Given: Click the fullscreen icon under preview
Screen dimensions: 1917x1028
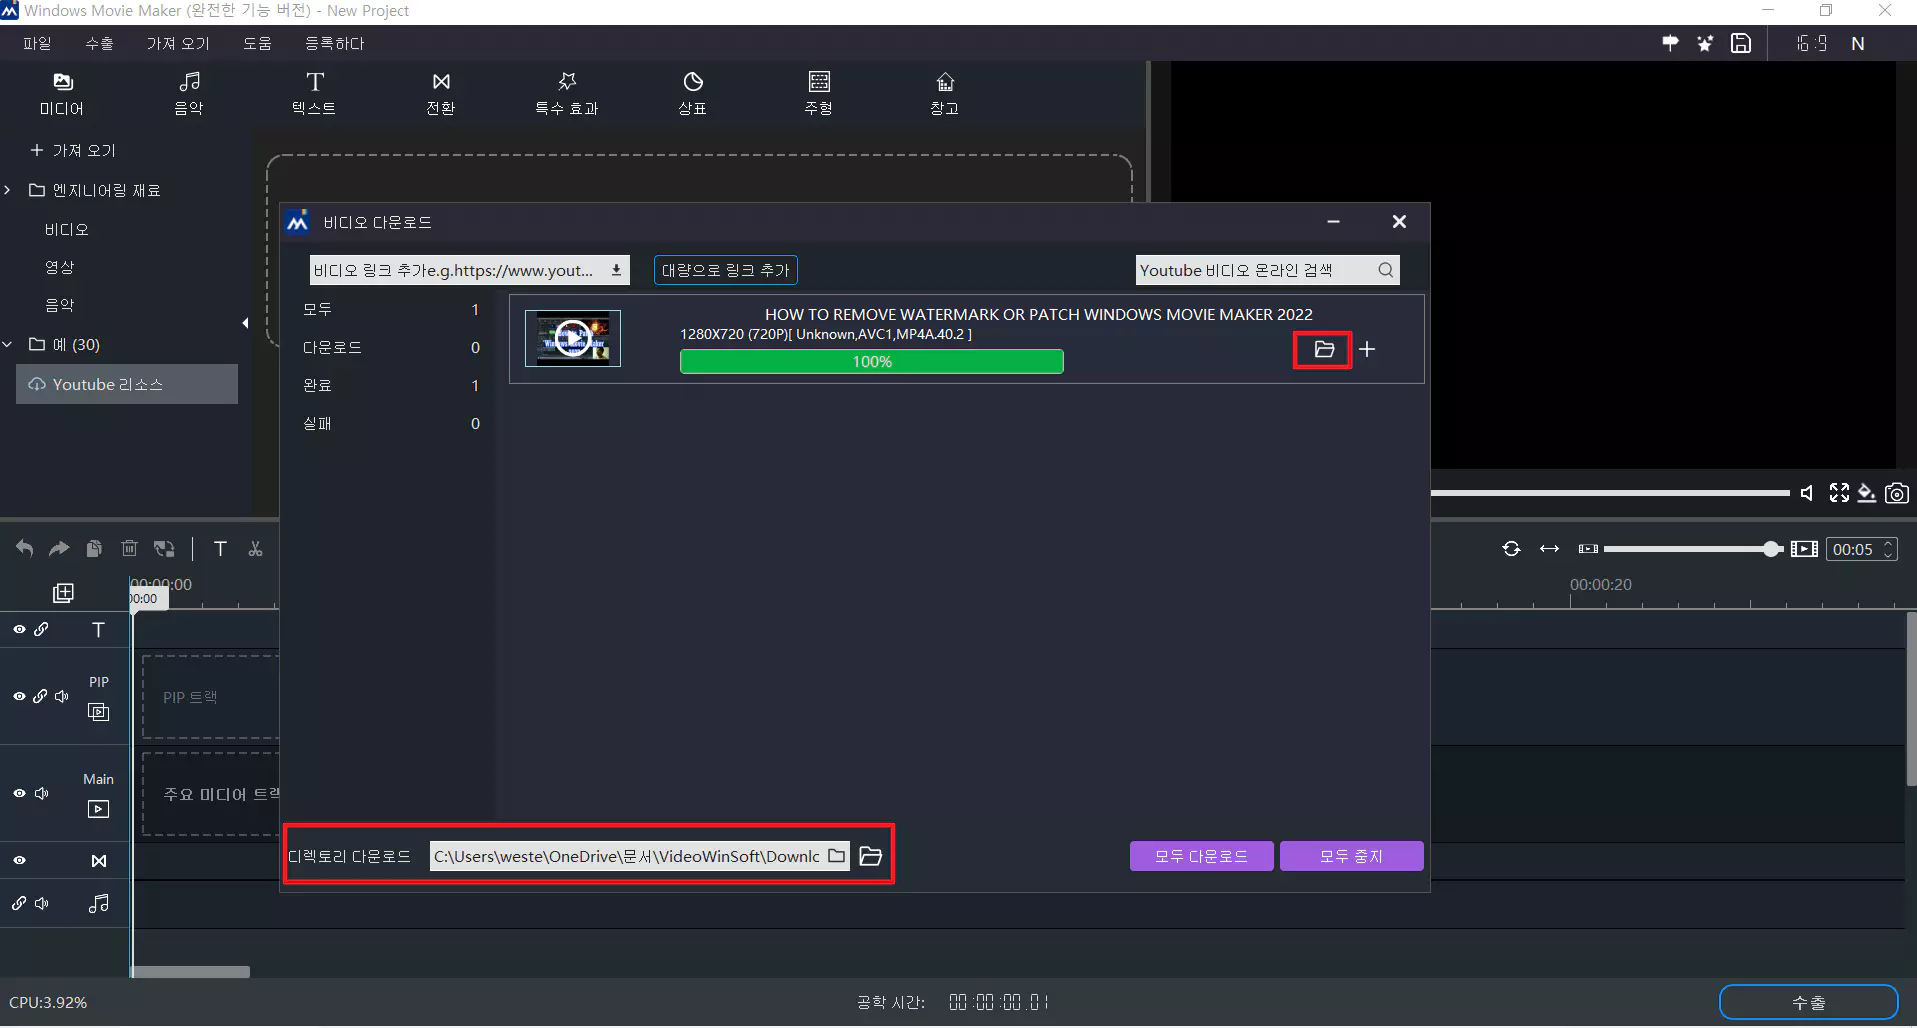Looking at the screenshot, I should 1839,493.
